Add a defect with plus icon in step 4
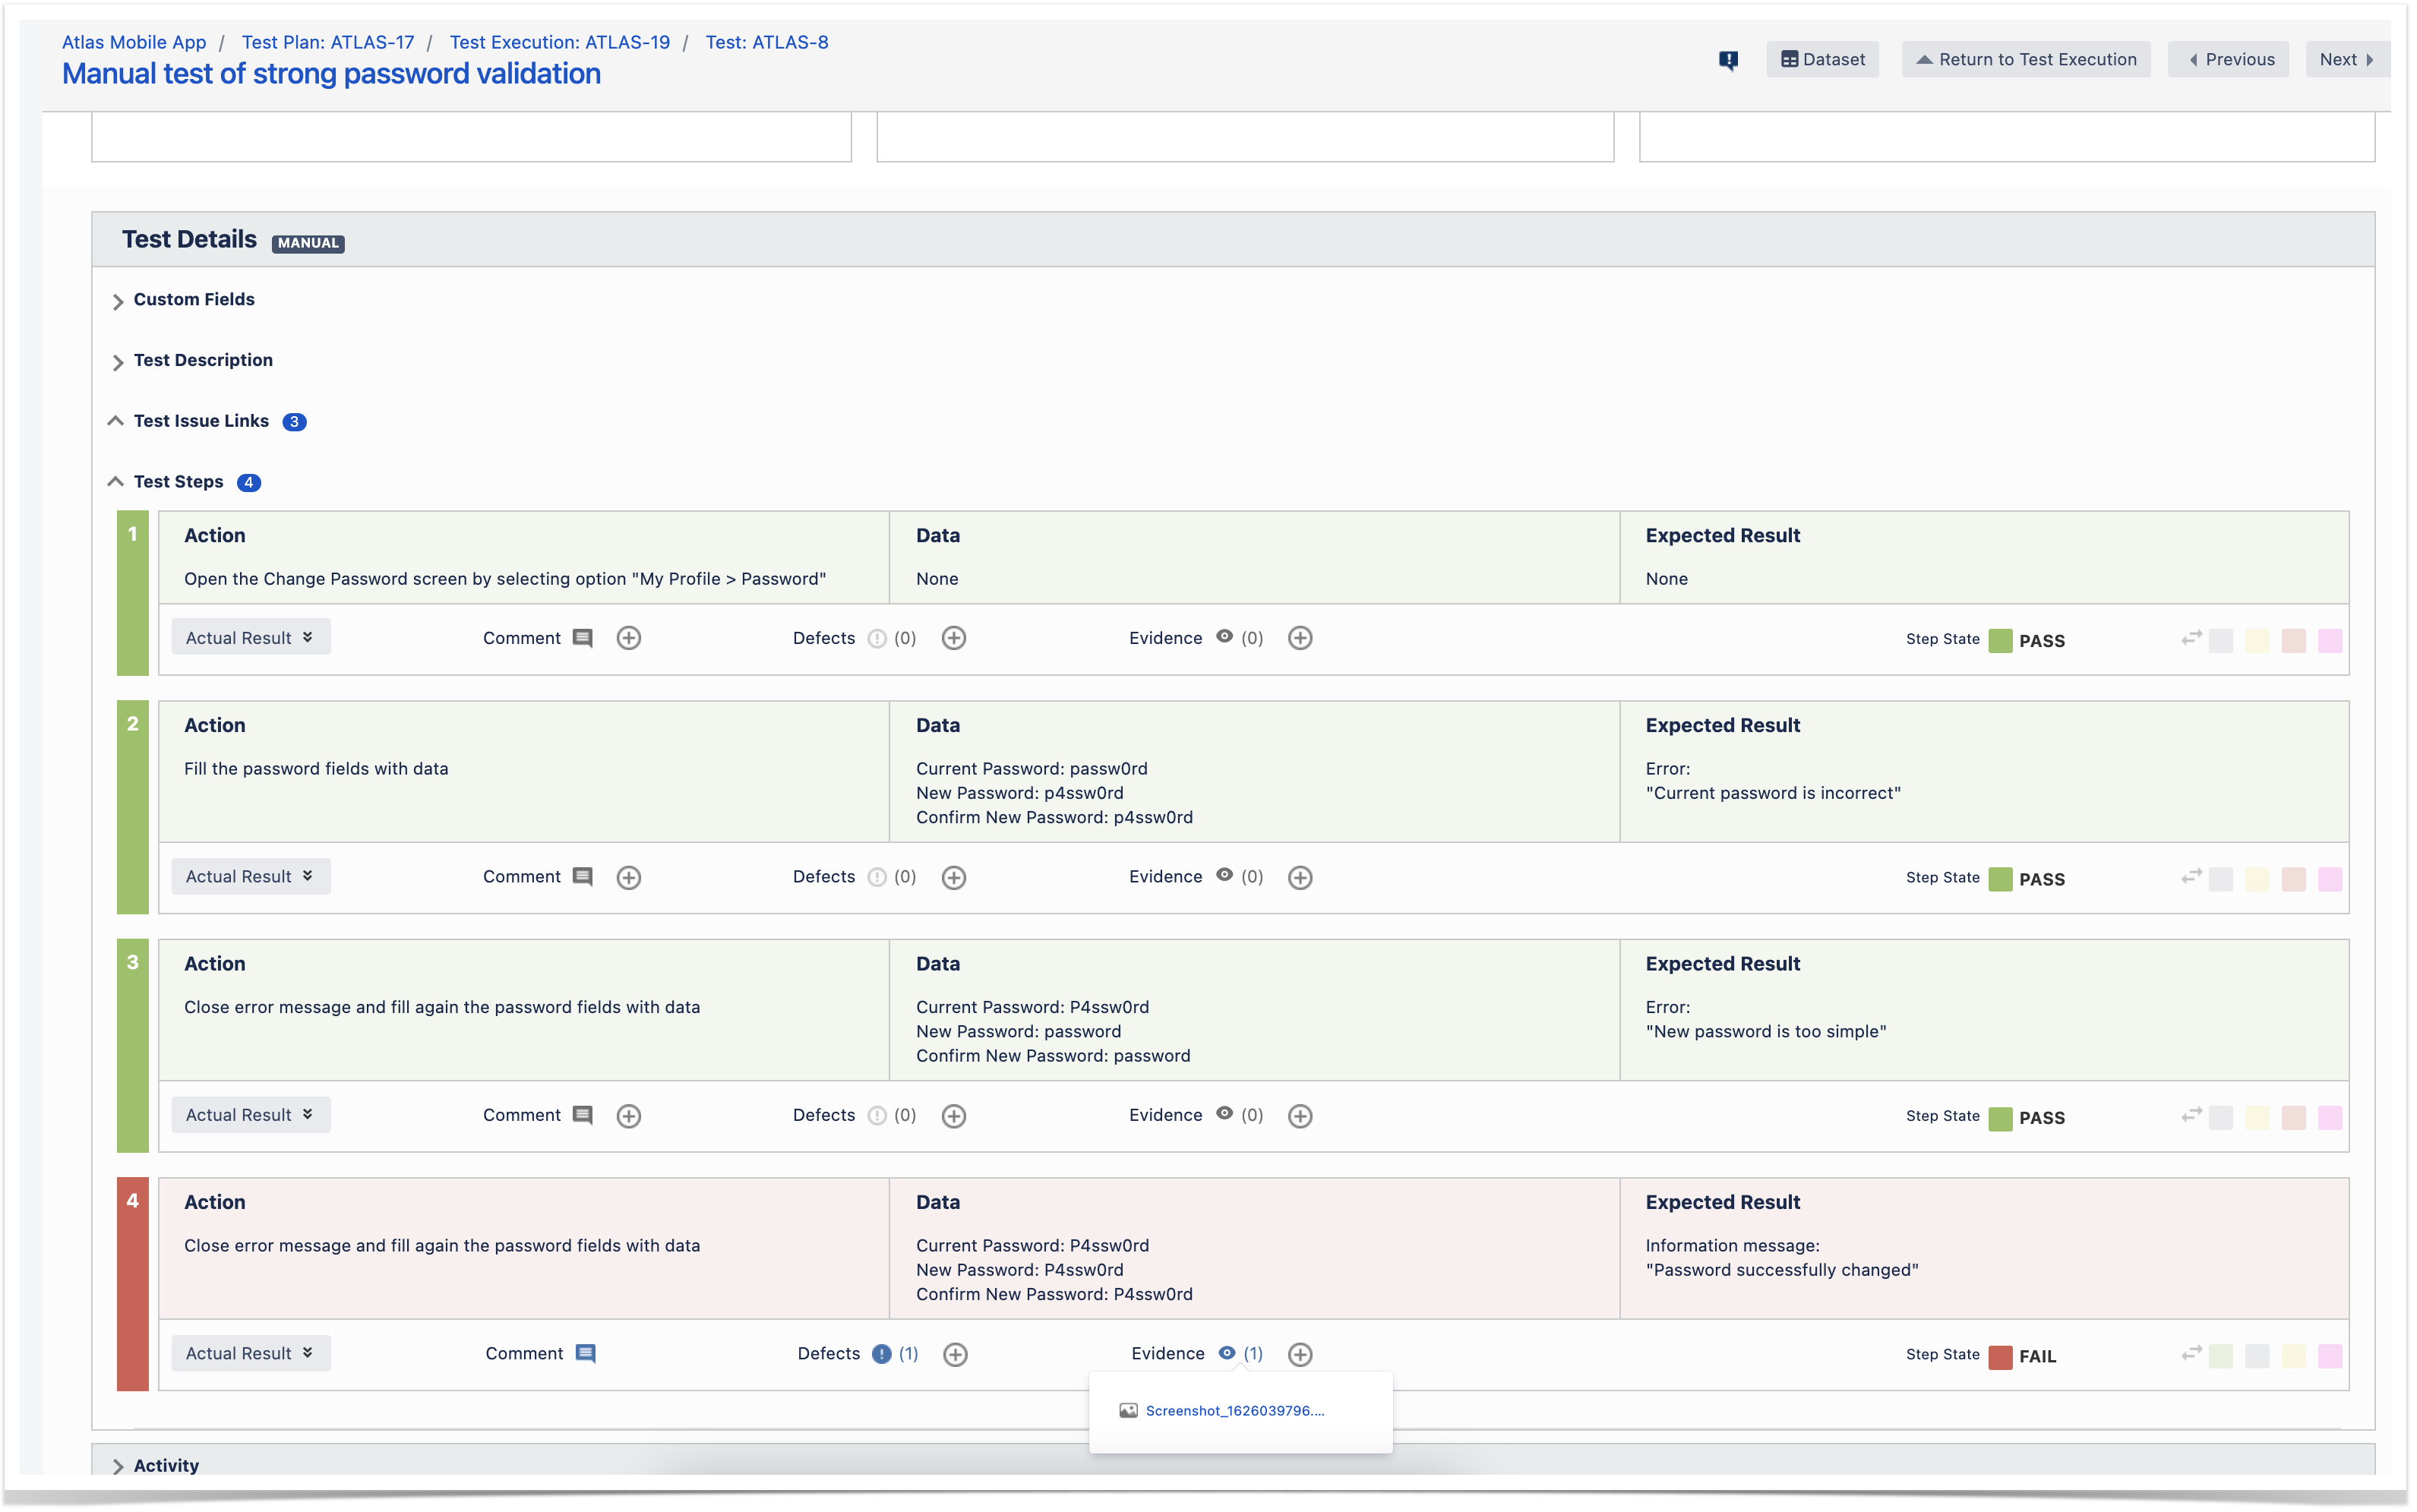The width and height of the screenshot is (2417, 1512). click(956, 1354)
